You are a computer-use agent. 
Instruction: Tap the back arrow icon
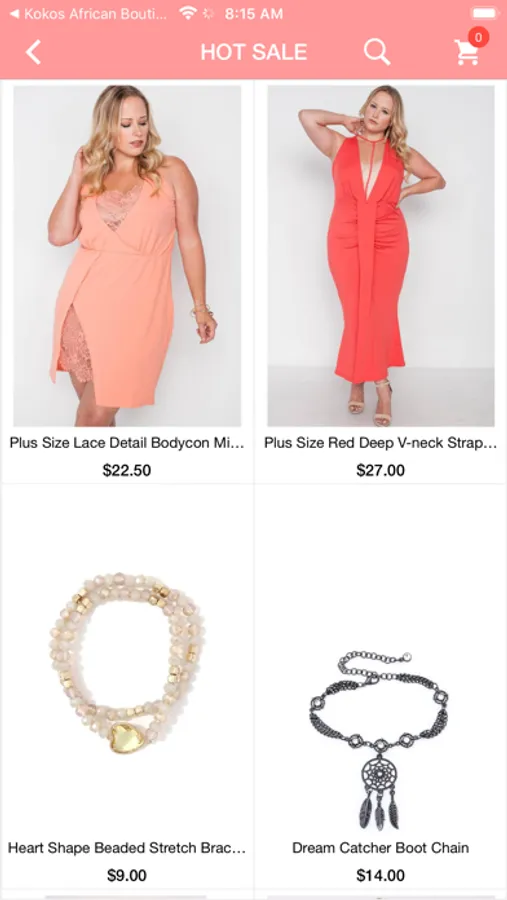coord(33,52)
